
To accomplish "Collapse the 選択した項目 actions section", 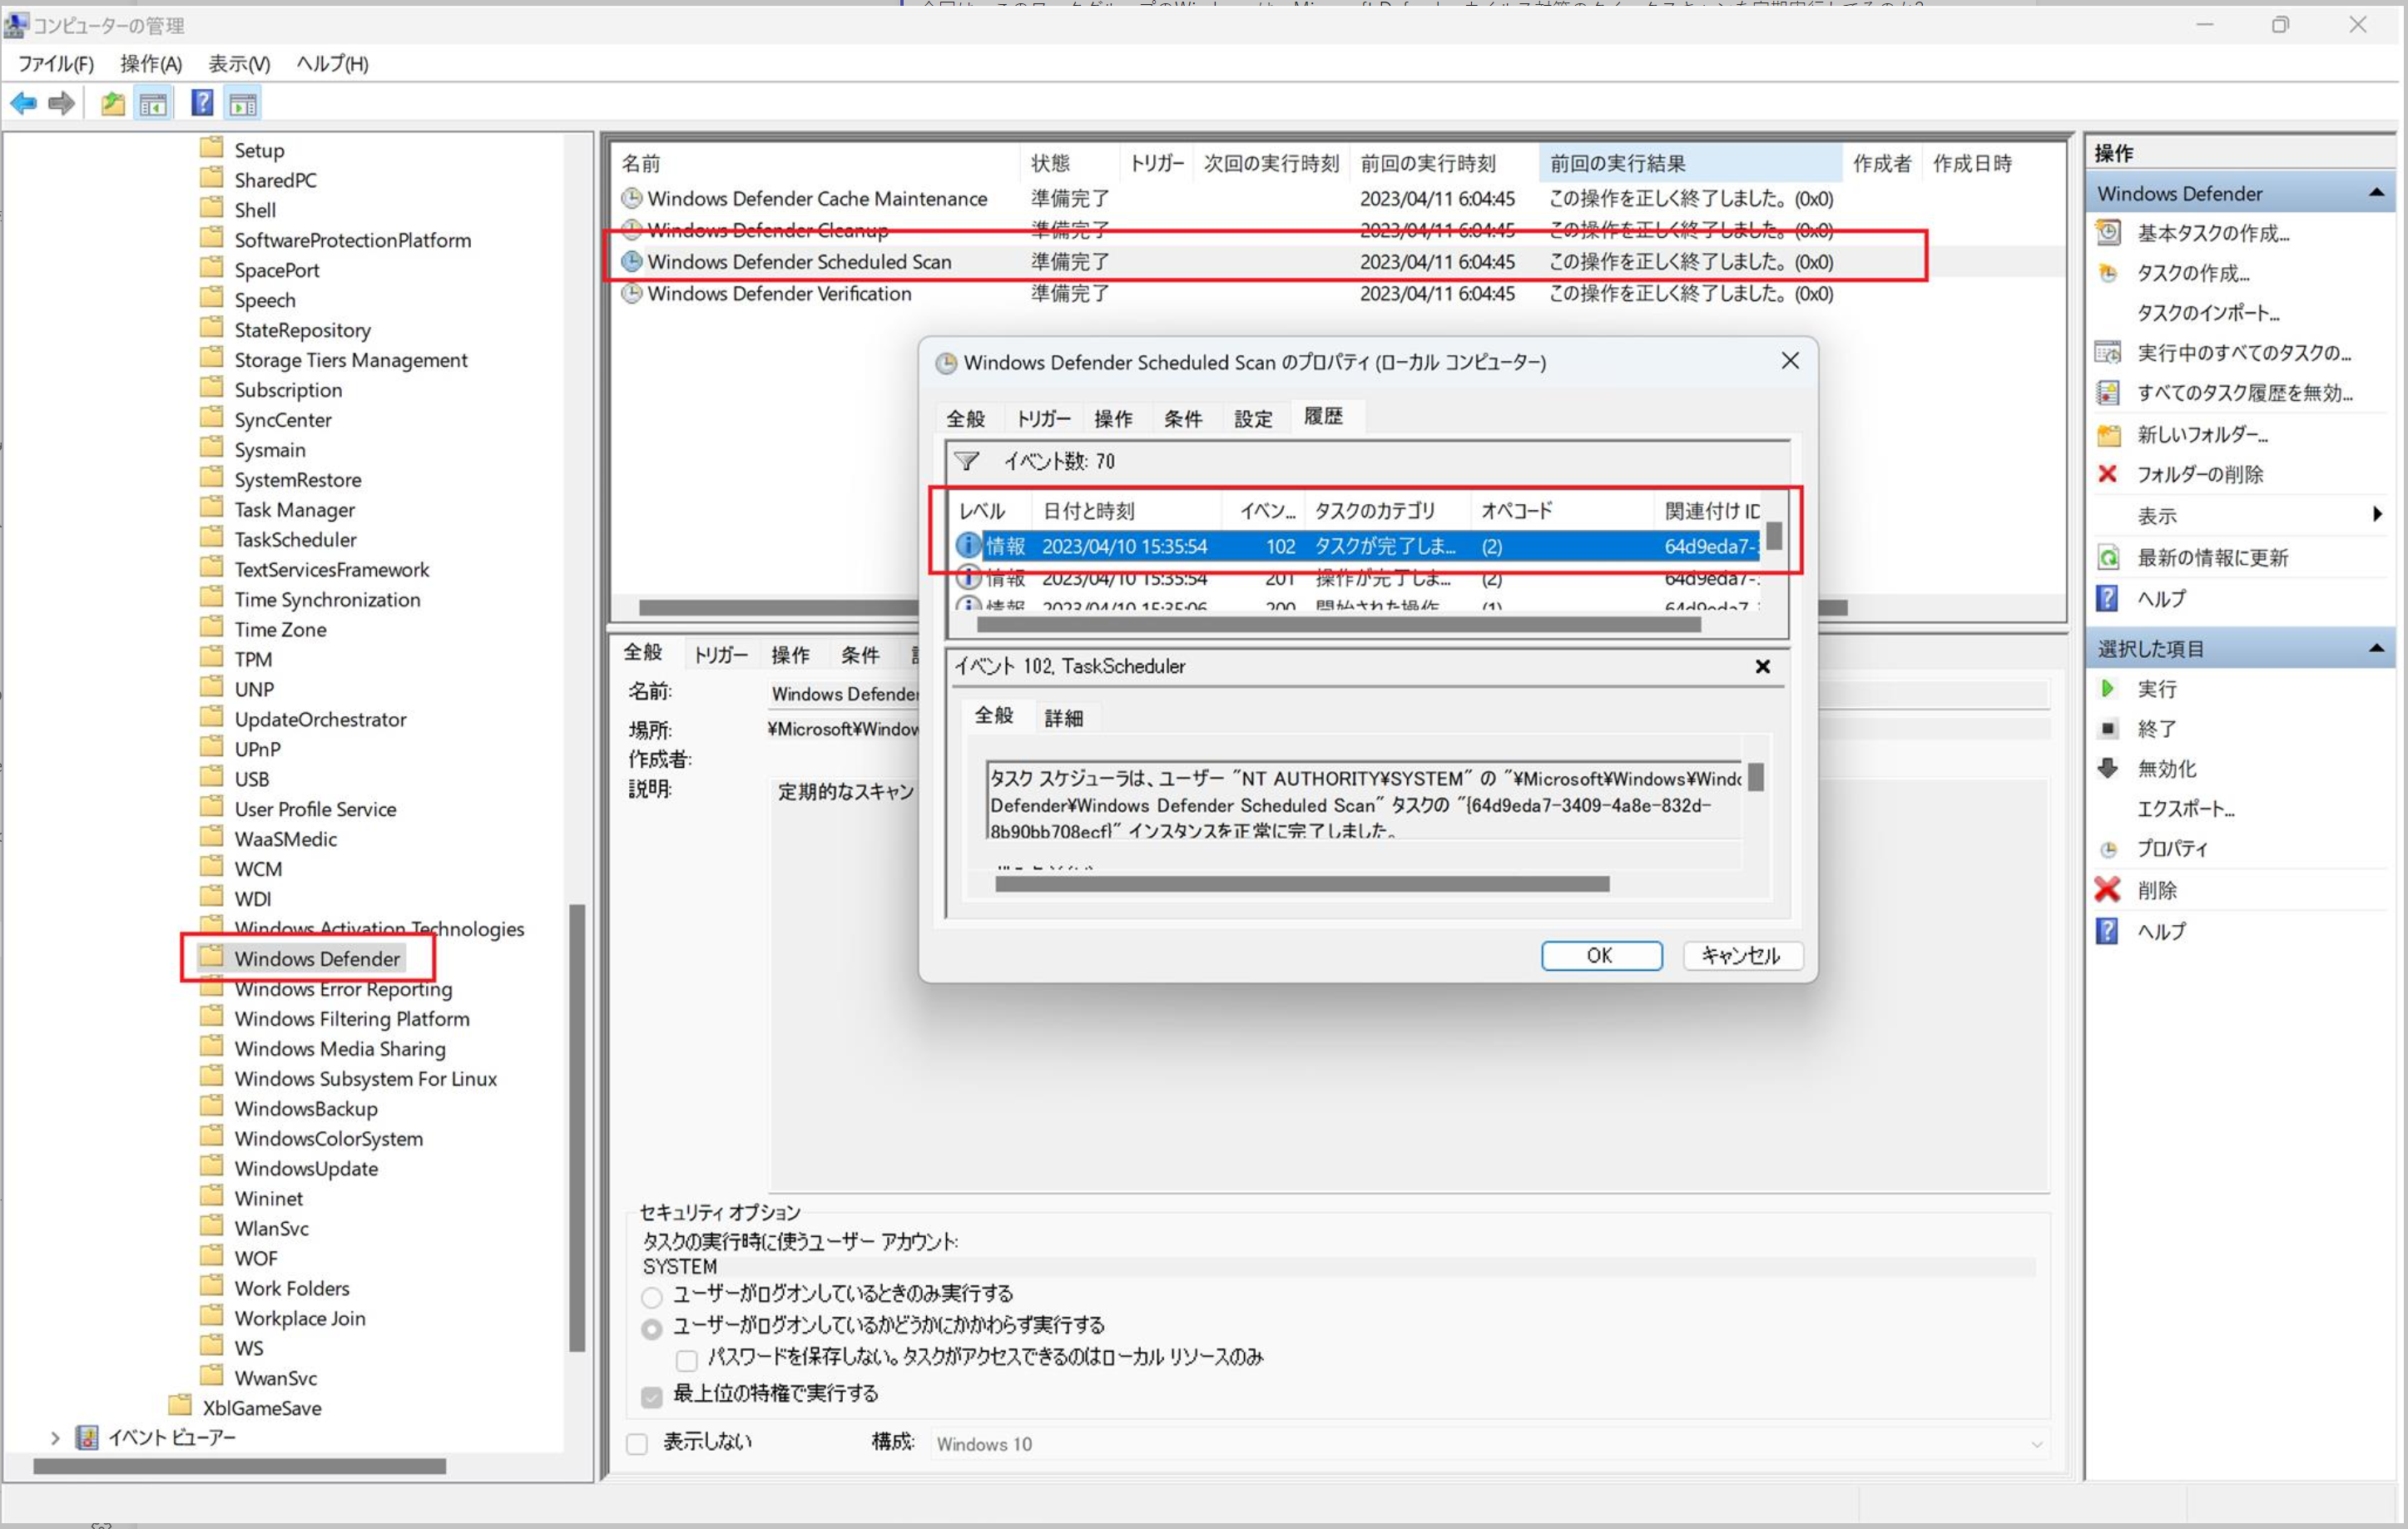I will 2376,648.
